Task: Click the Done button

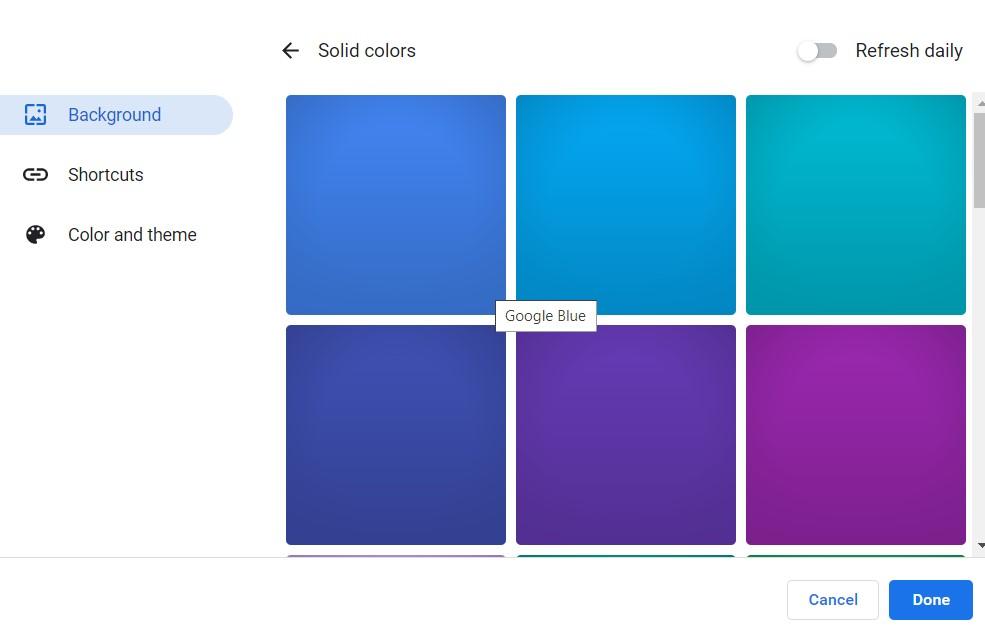Action: 930,599
